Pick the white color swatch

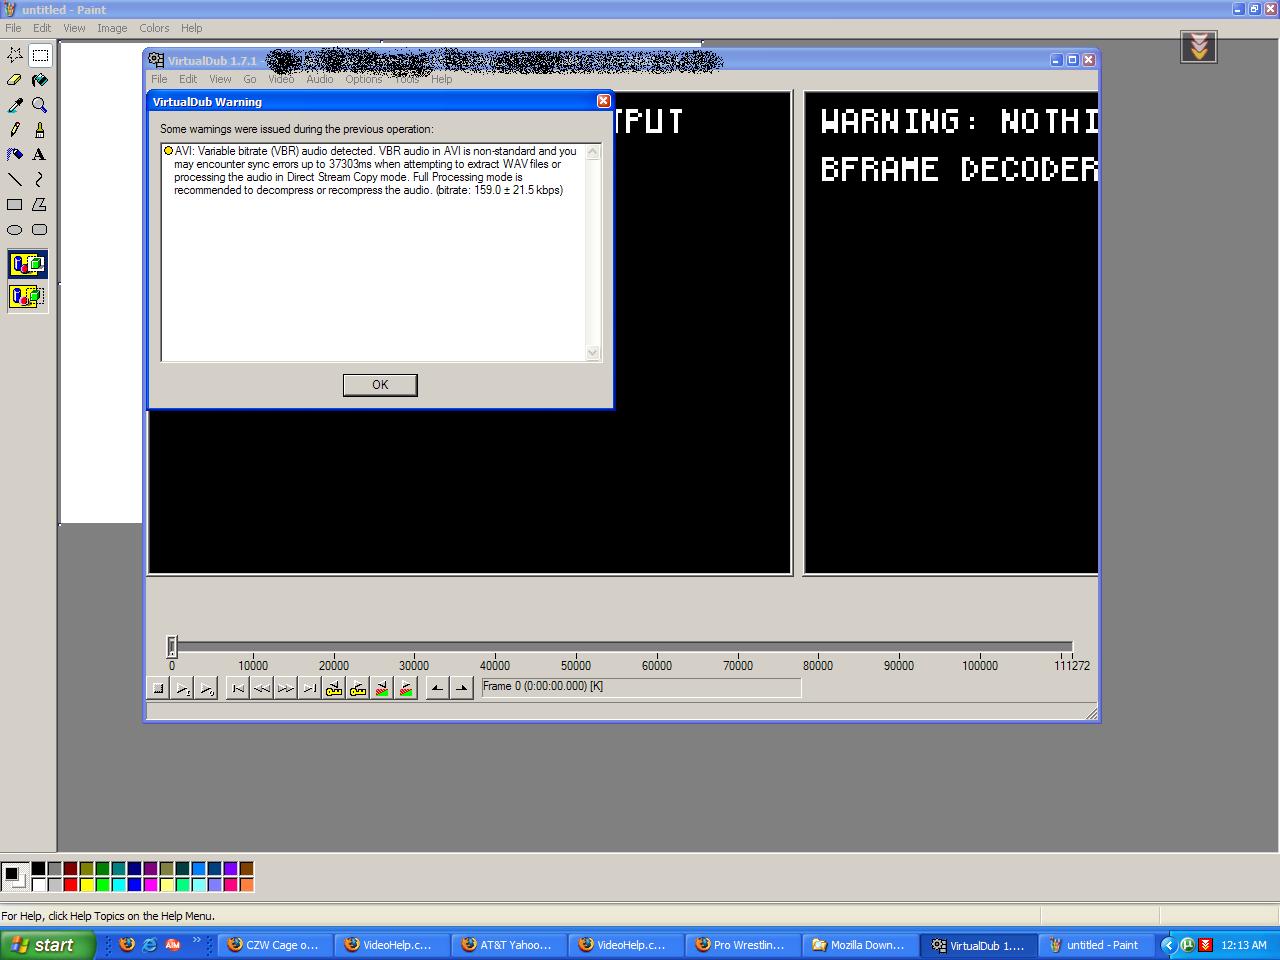point(38,885)
